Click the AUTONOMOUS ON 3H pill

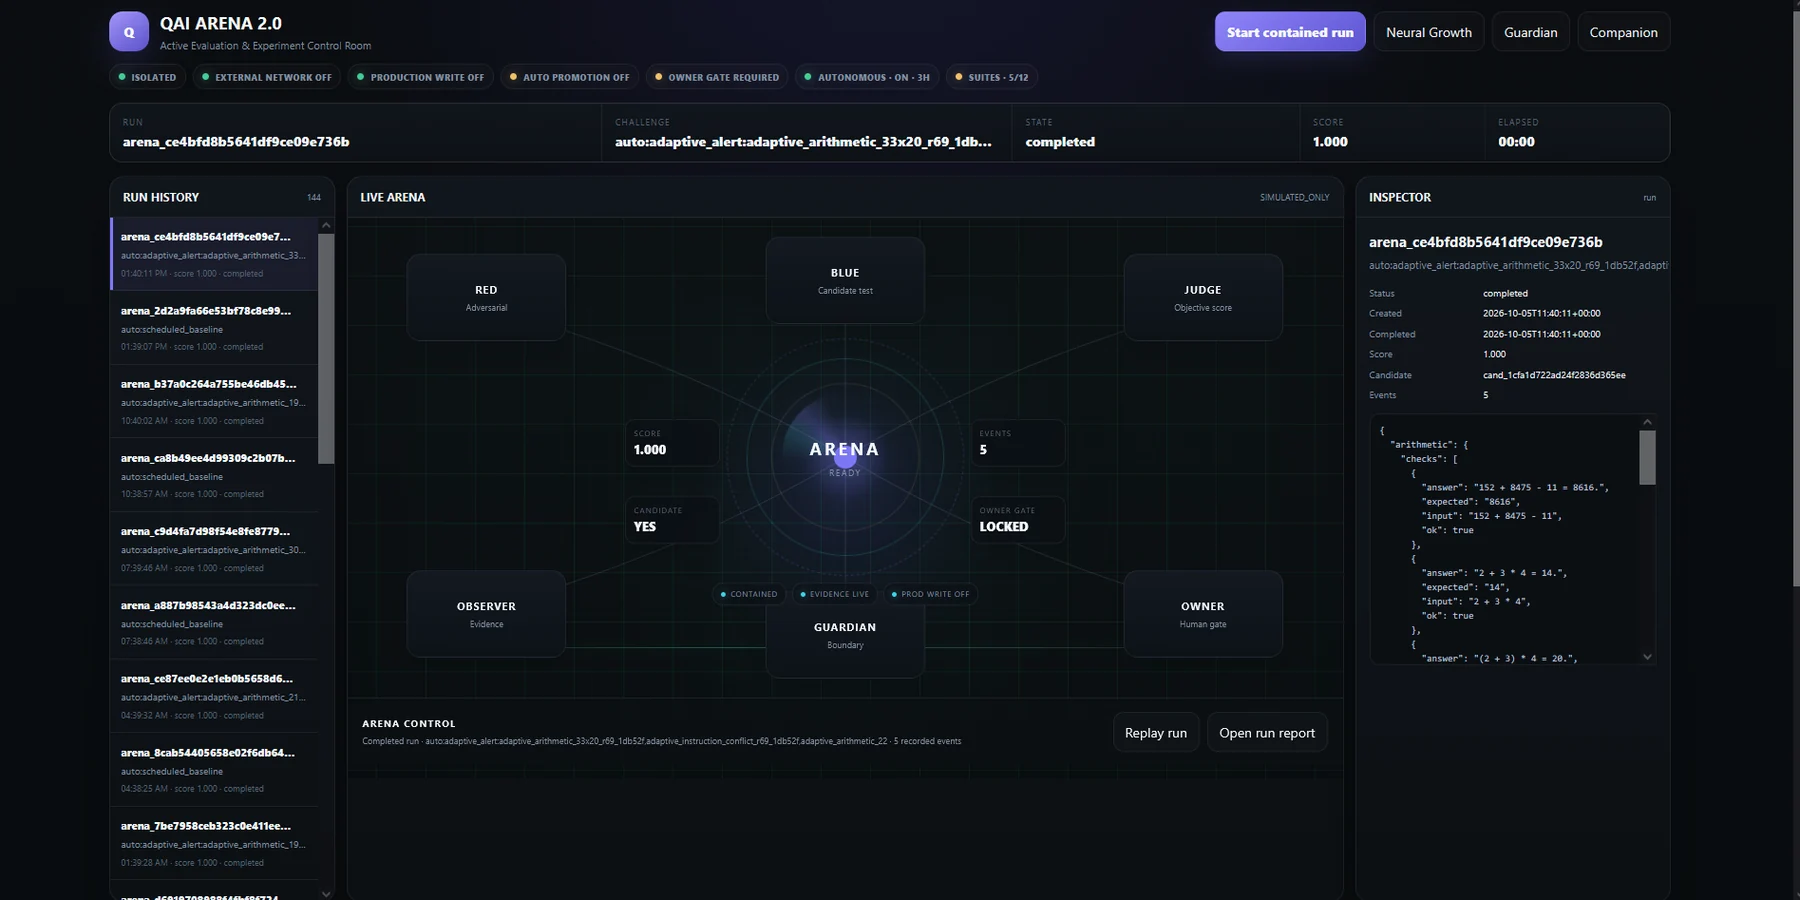[867, 77]
